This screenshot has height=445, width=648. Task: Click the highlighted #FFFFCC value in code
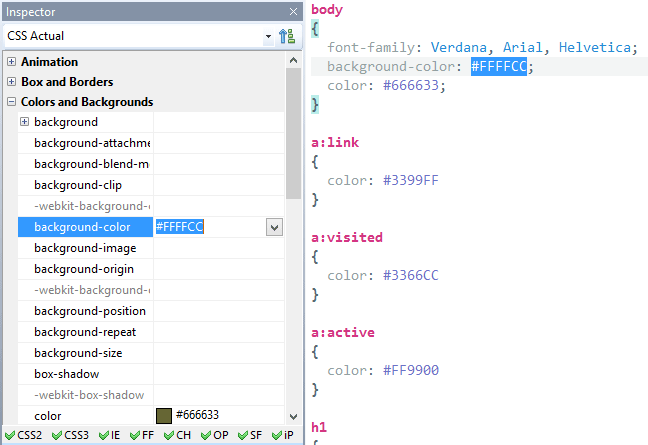coord(499,67)
